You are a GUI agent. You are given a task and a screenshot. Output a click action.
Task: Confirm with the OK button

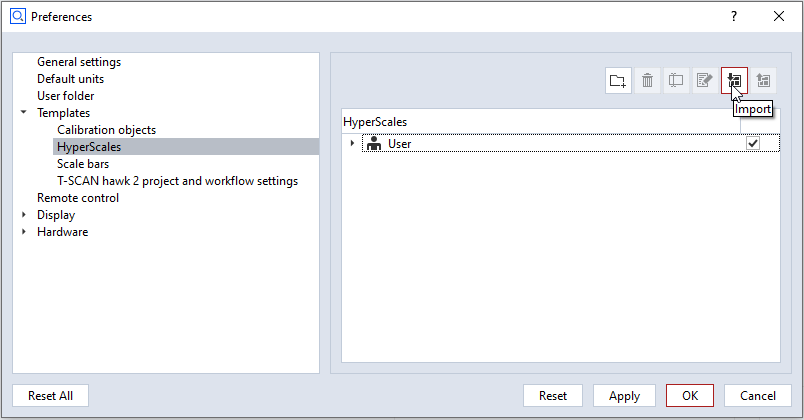click(x=690, y=396)
